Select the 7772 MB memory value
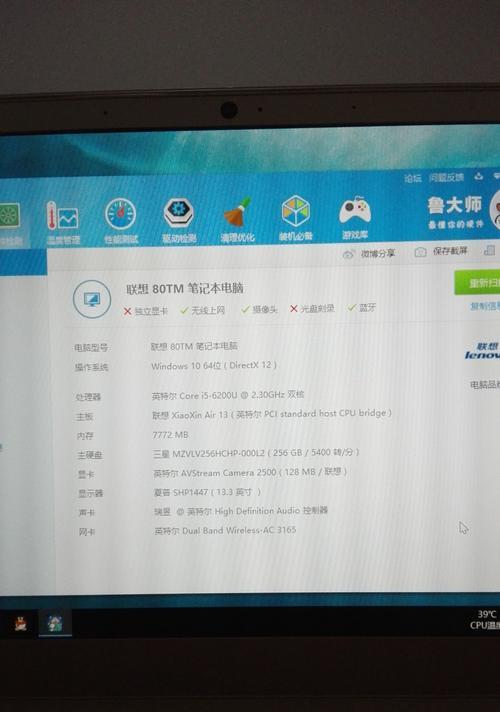The image size is (500, 712). pyautogui.click(x=171, y=435)
